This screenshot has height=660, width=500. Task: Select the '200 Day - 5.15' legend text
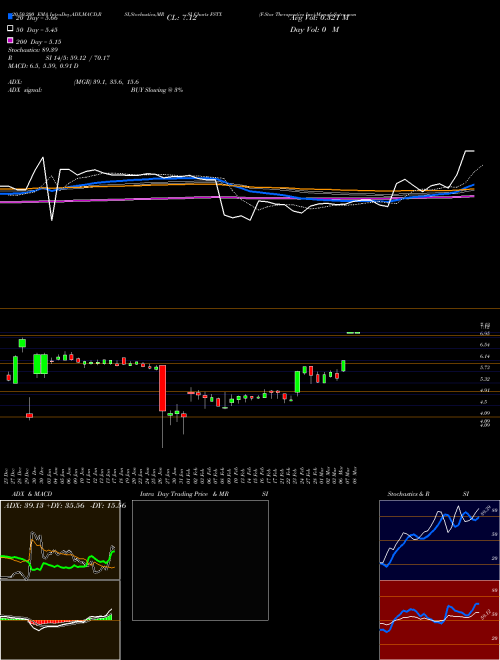(x=39, y=42)
